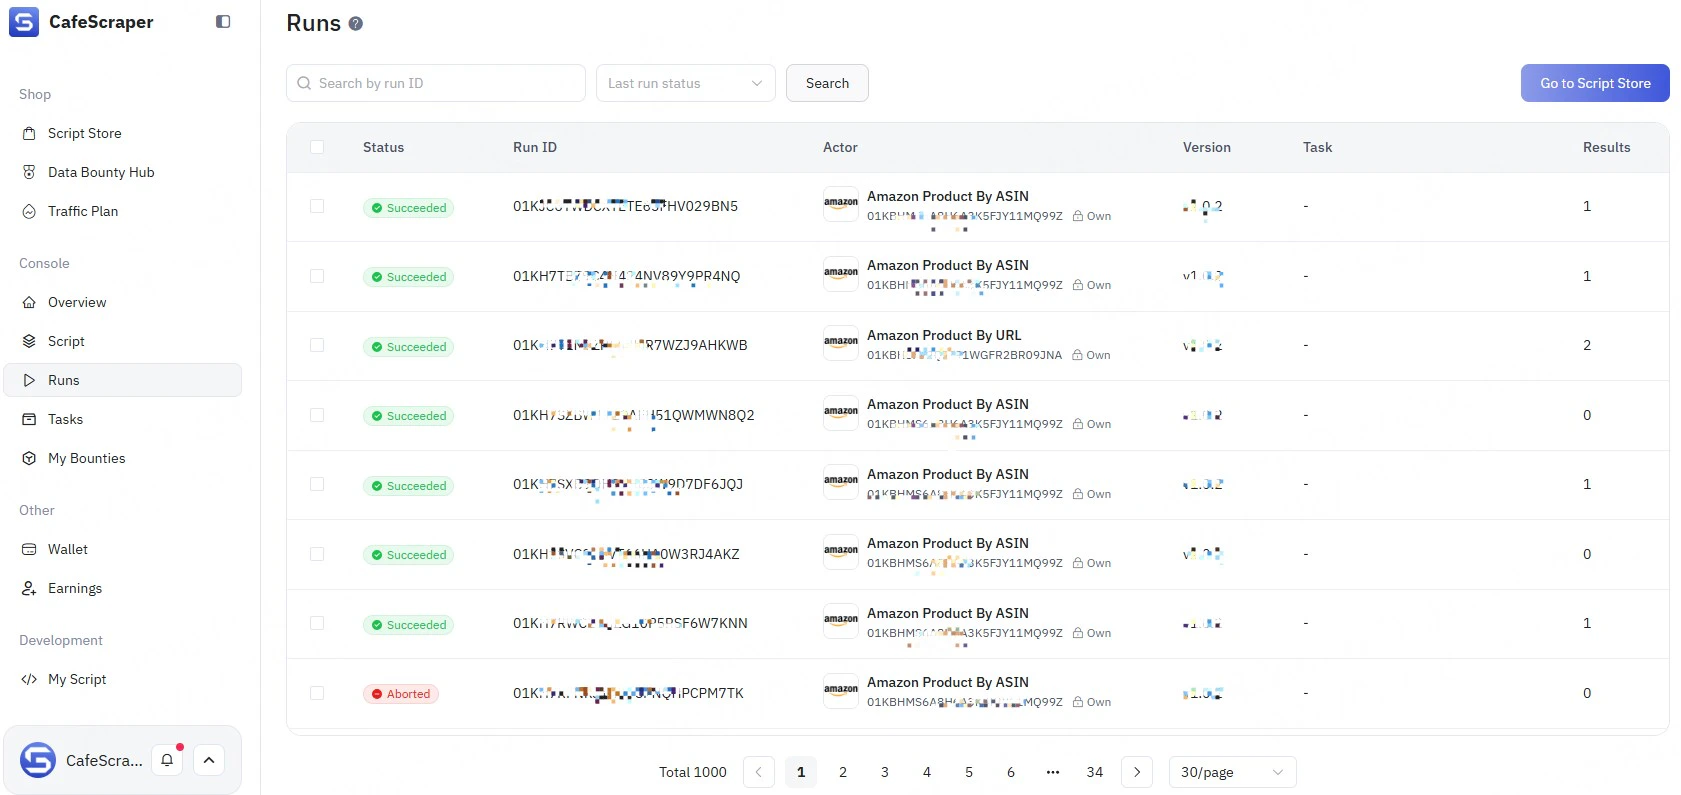Click the Data Bounty Hub icon

click(29, 172)
